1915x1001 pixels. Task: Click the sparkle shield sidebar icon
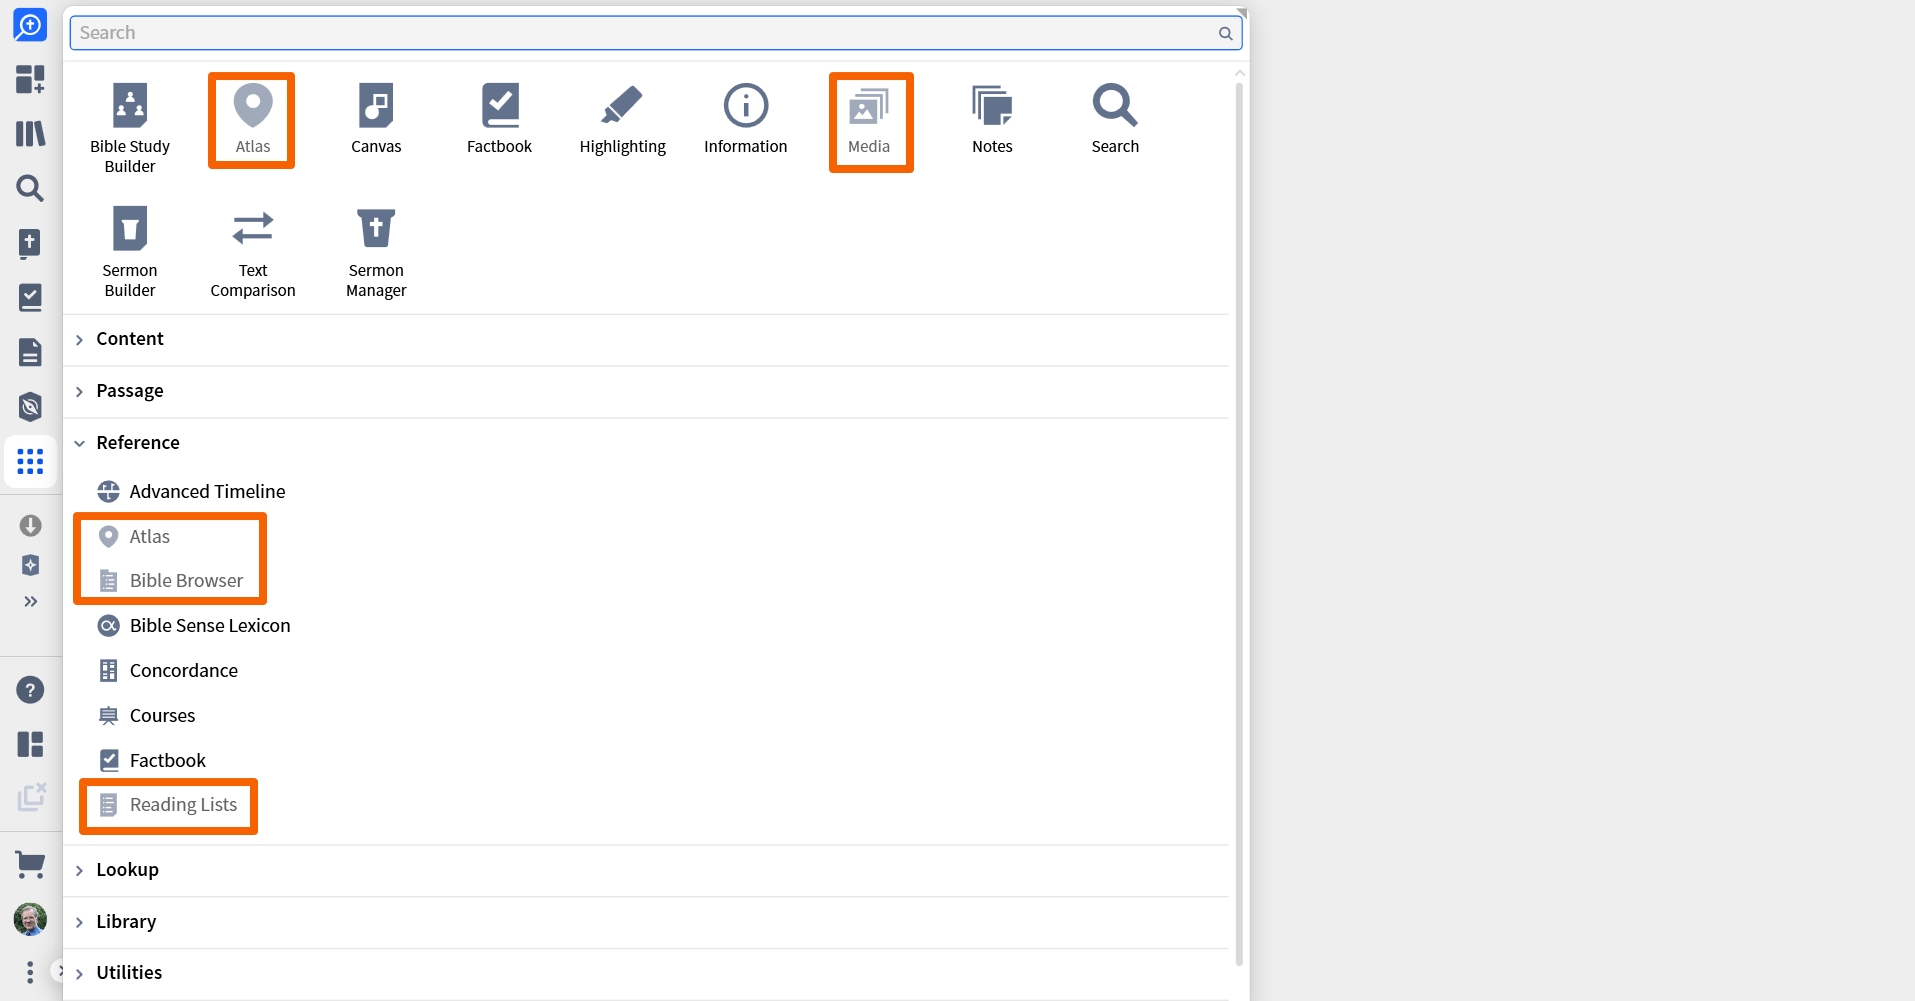(30, 565)
